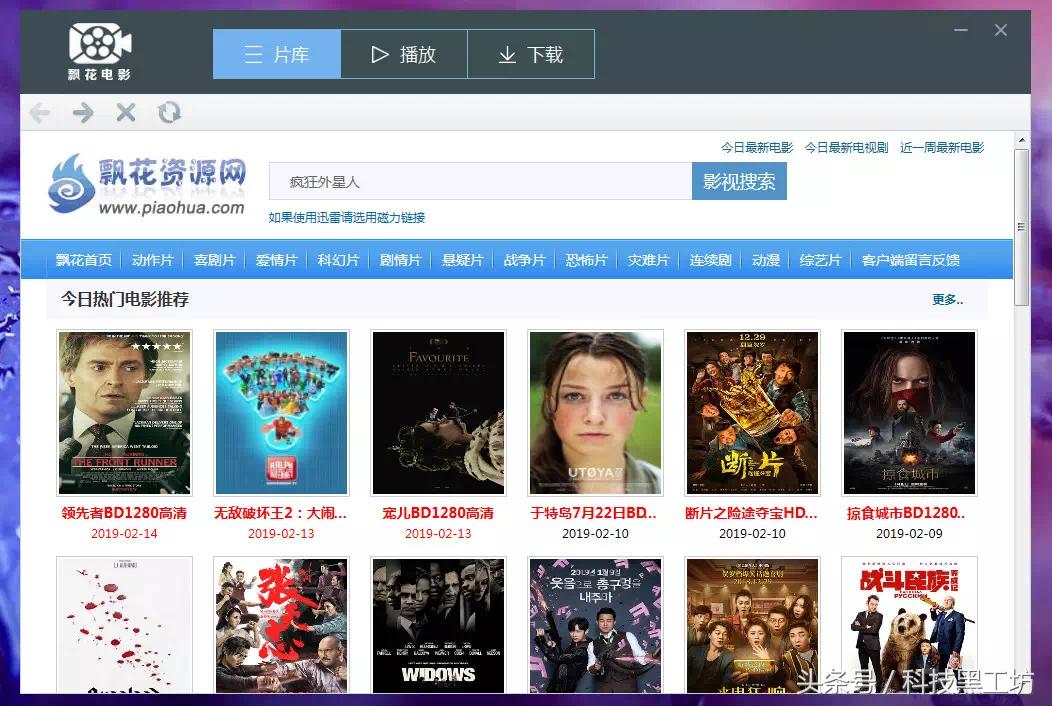
Task: Select the 恐怖片 category
Action: coord(586,260)
